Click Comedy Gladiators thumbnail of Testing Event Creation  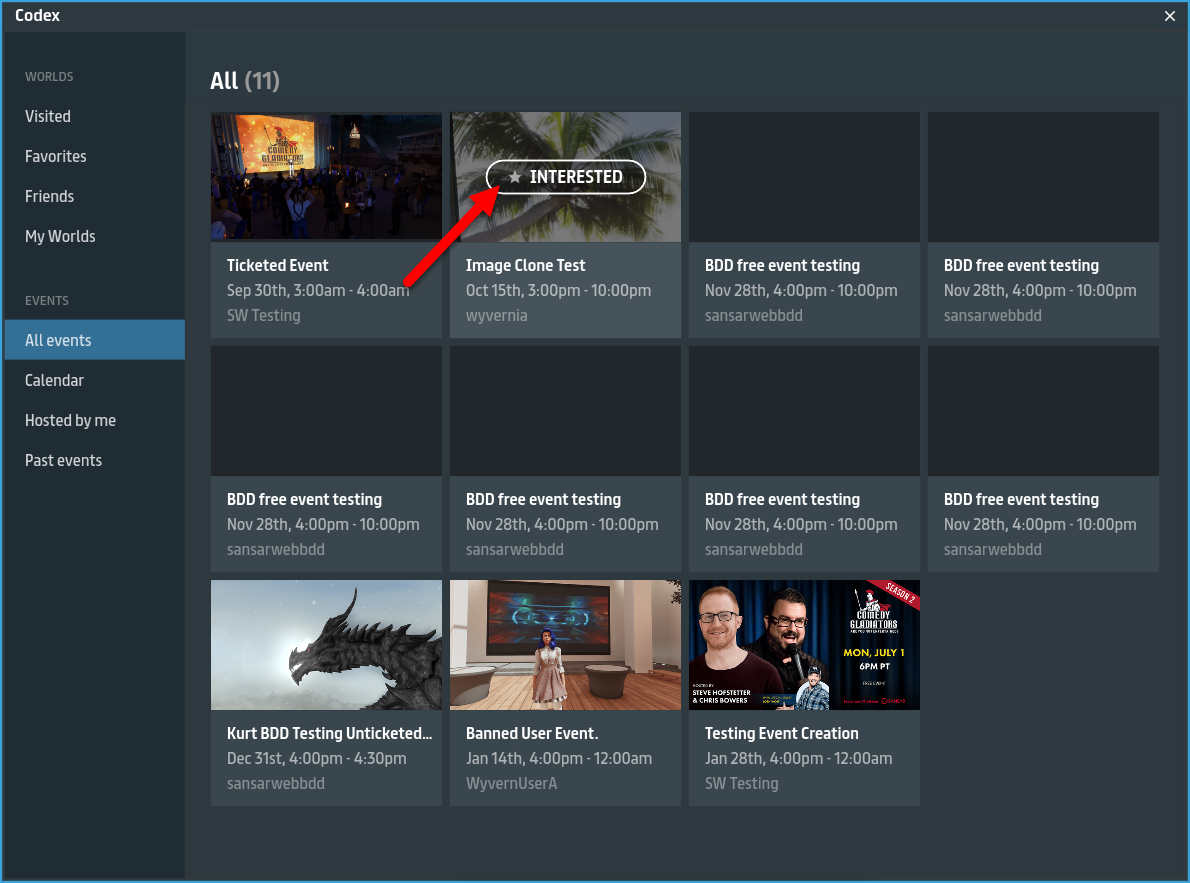[804, 644]
